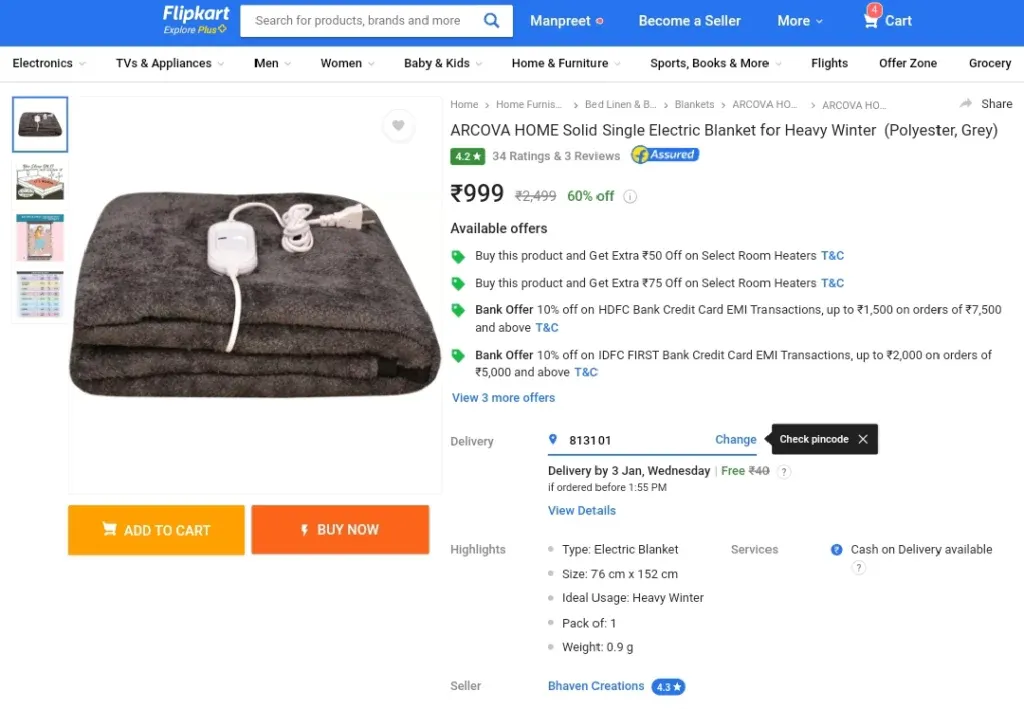Click the search magnifier icon

[491, 20]
